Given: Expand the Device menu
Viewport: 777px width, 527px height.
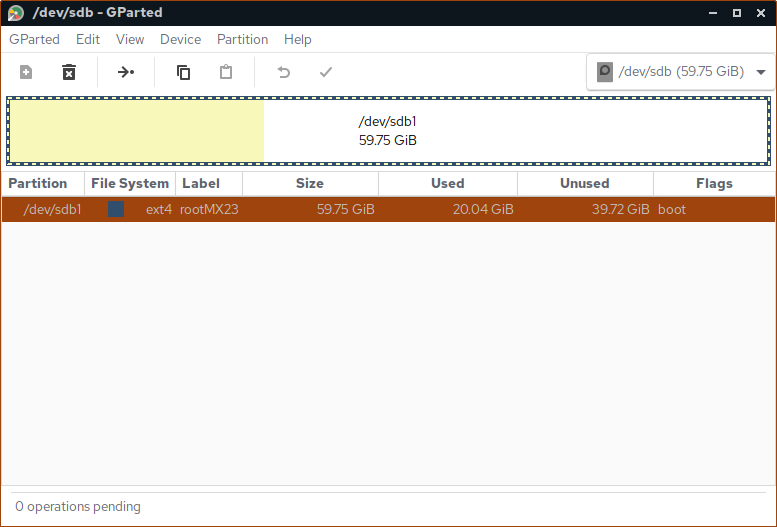Looking at the screenshot, I should [180, 39].
